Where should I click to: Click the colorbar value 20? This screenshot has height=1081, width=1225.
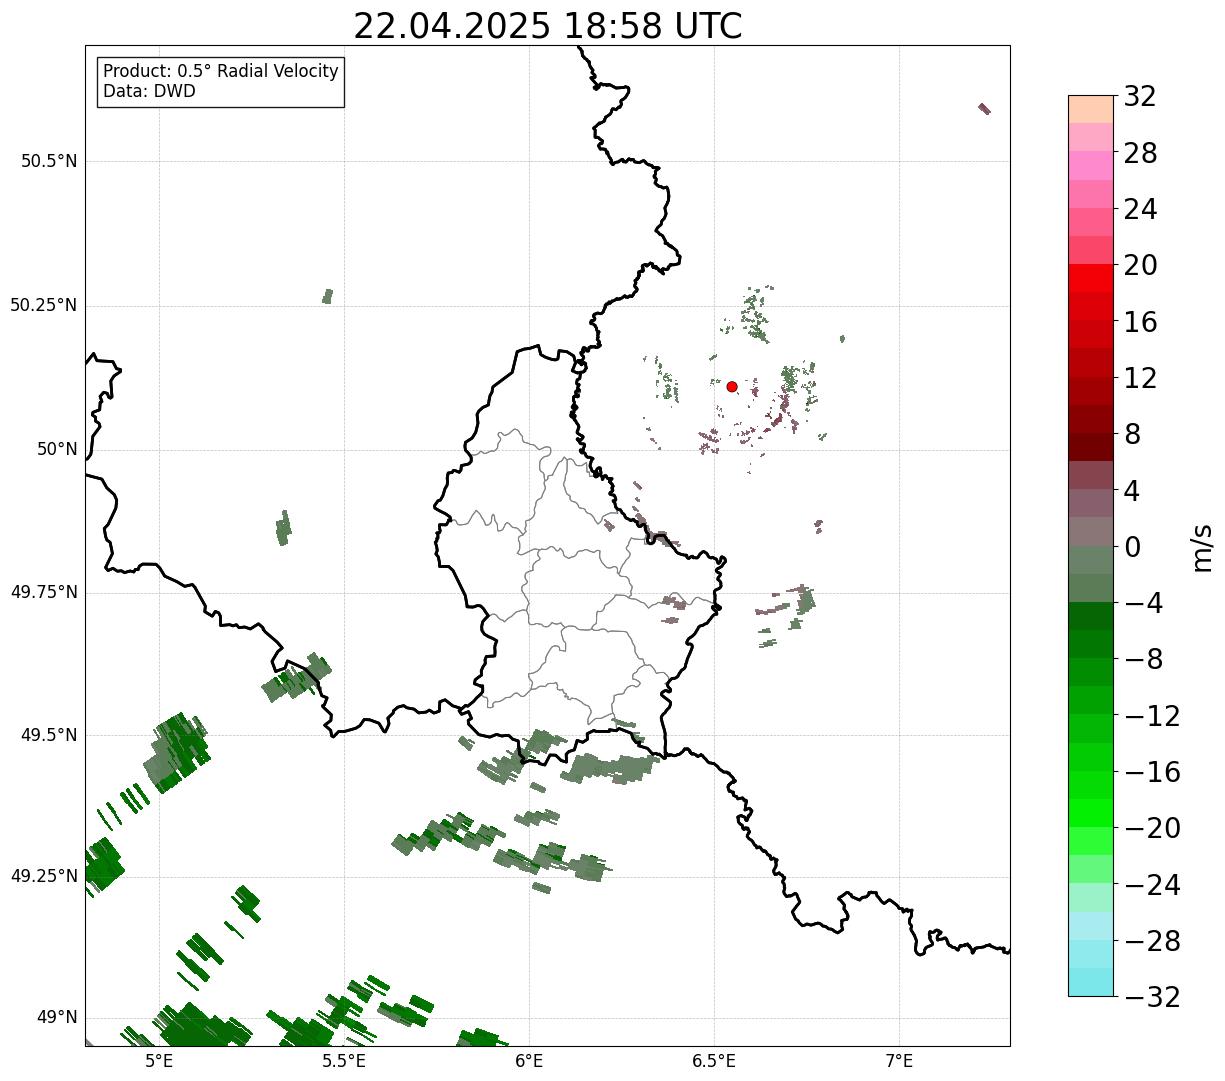[x=1140, y=265]
